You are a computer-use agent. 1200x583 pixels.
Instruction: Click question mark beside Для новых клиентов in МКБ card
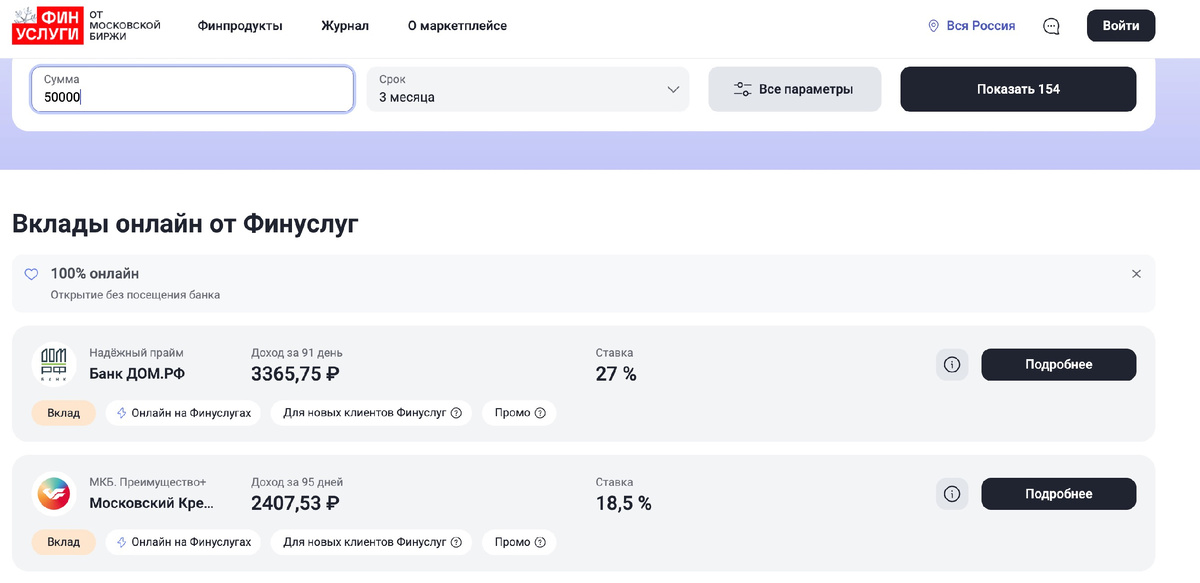(x=456, y=542)
